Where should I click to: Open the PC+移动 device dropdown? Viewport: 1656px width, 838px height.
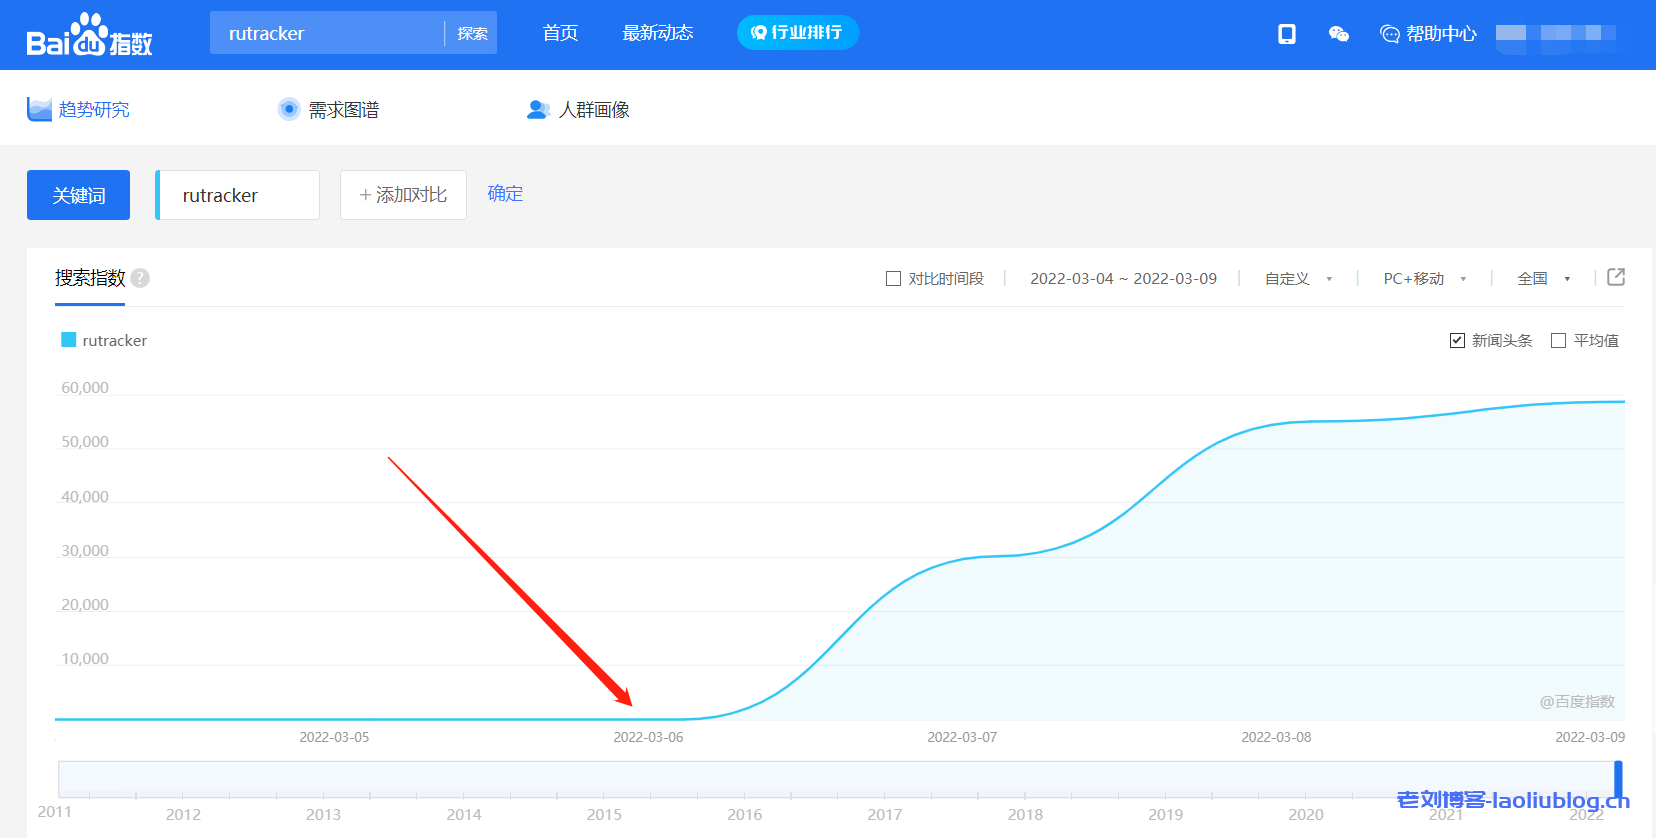coord(1424,279)
